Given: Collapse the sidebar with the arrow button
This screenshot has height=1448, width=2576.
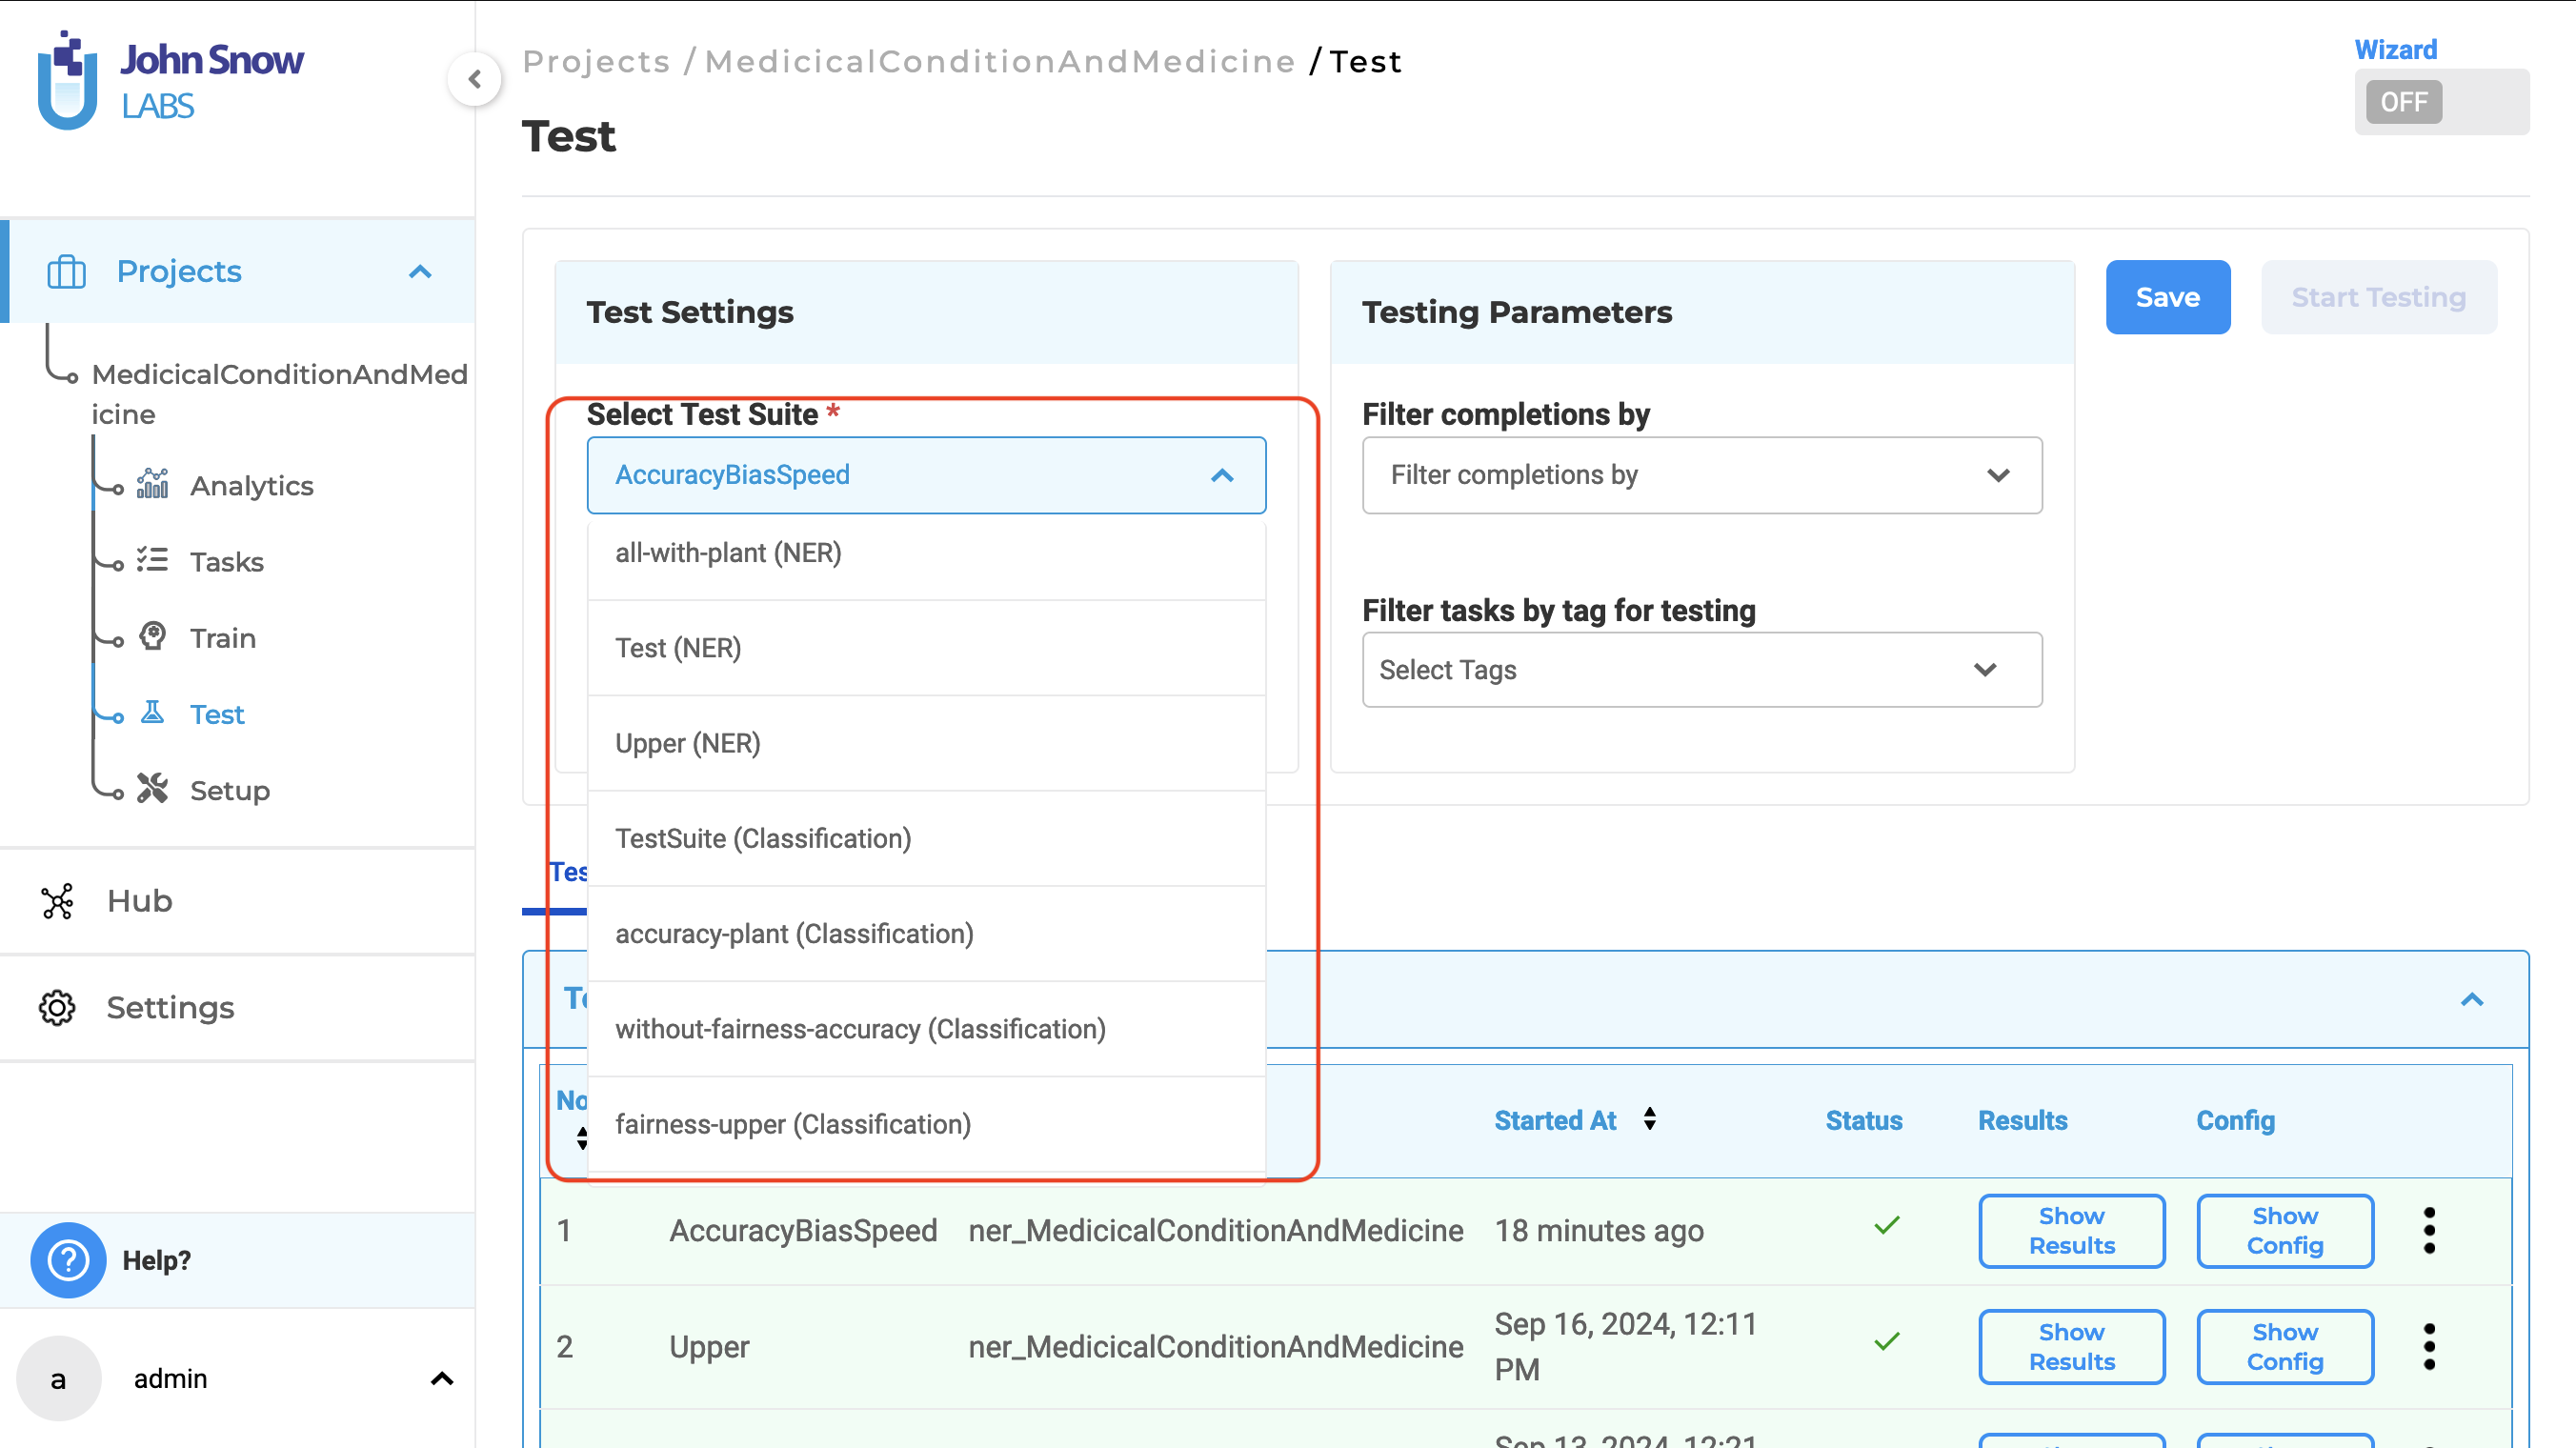Looking at the screenshot, I should [475, 79].
